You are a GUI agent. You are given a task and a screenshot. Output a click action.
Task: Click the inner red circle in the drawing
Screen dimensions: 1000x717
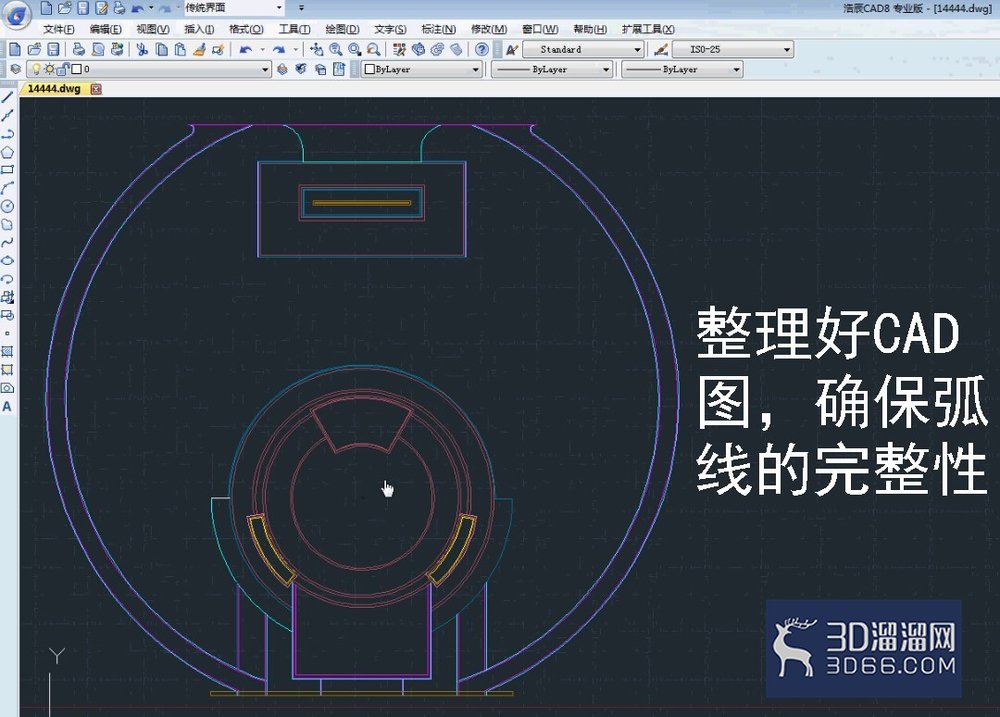coord(362,498)
